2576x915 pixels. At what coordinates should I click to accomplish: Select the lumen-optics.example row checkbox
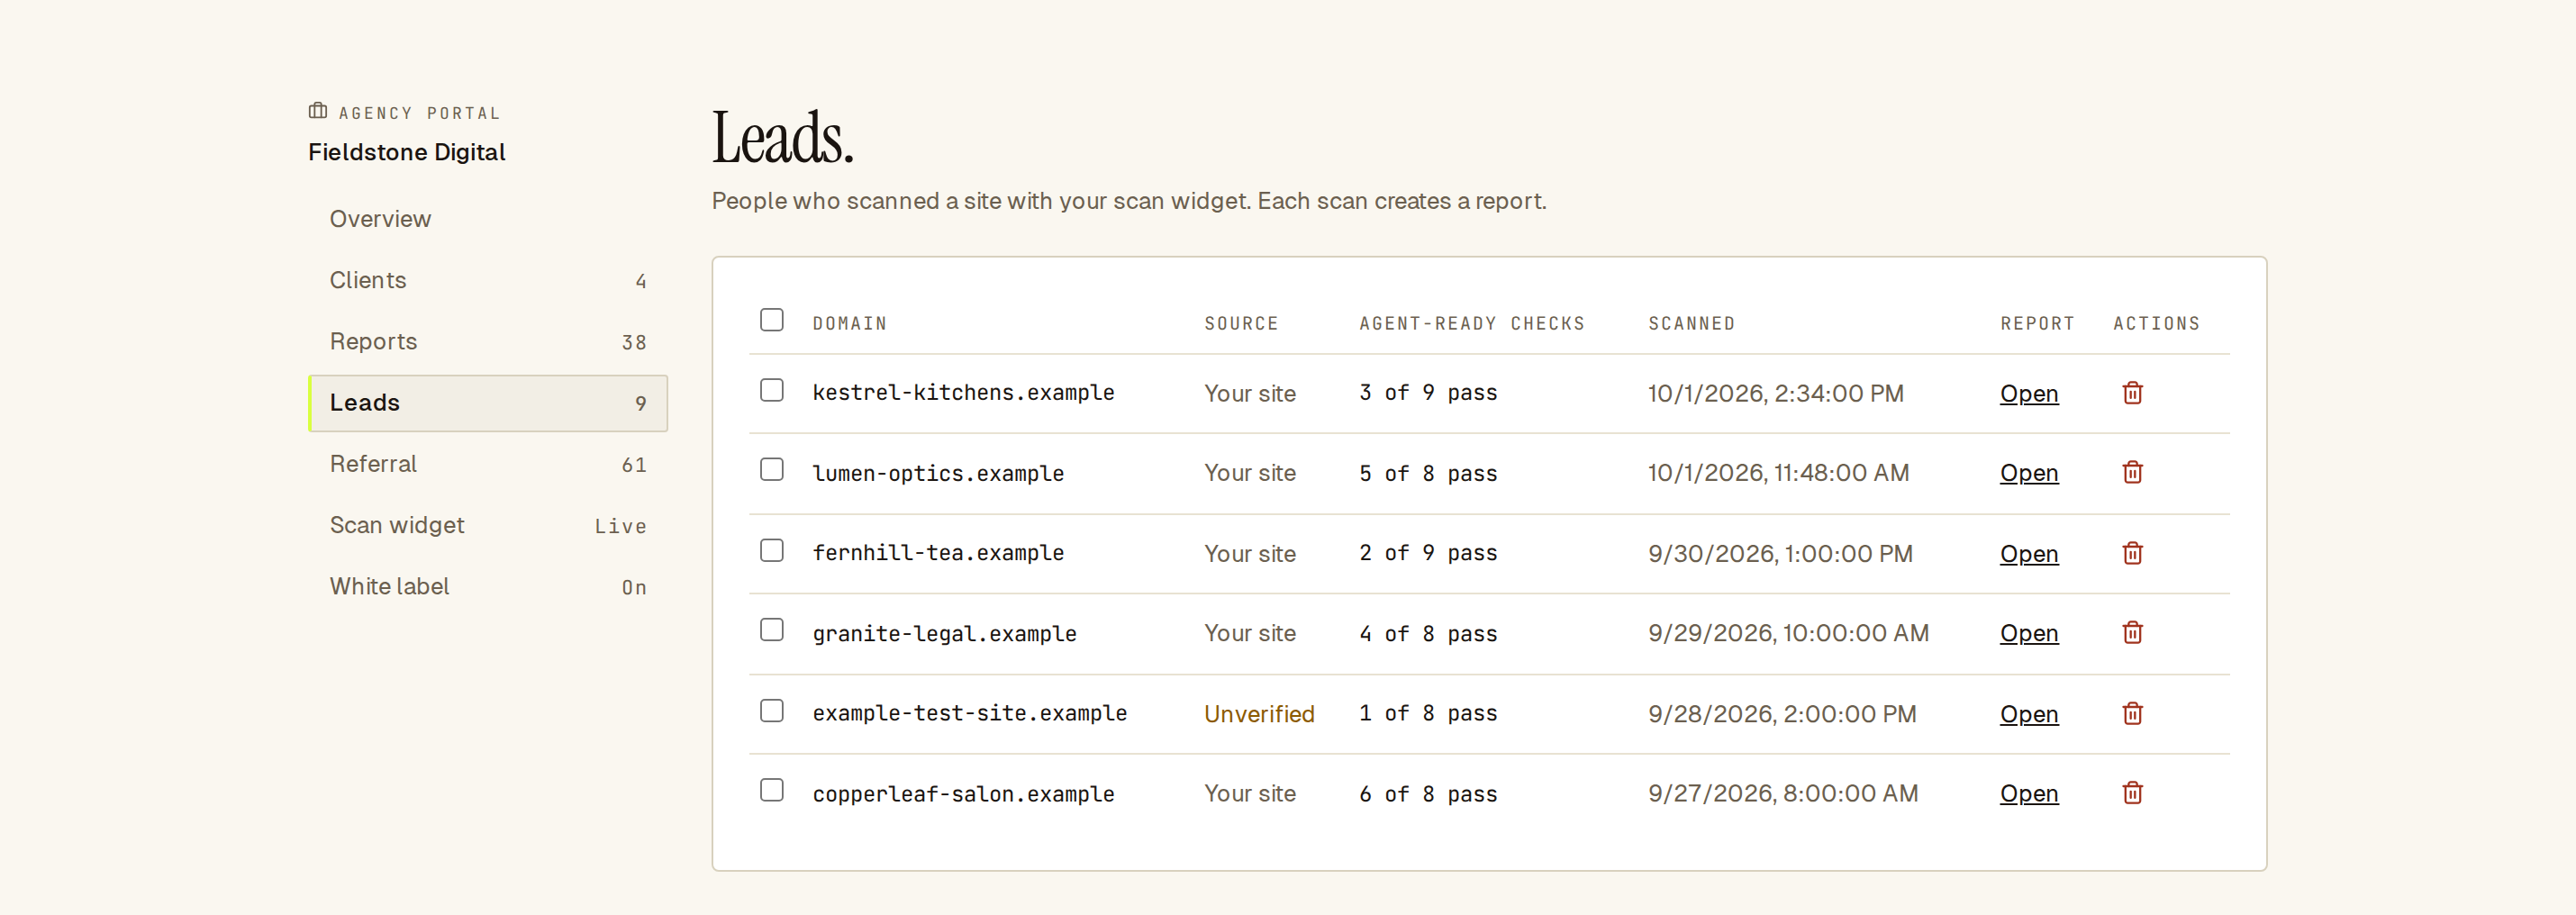771,469
